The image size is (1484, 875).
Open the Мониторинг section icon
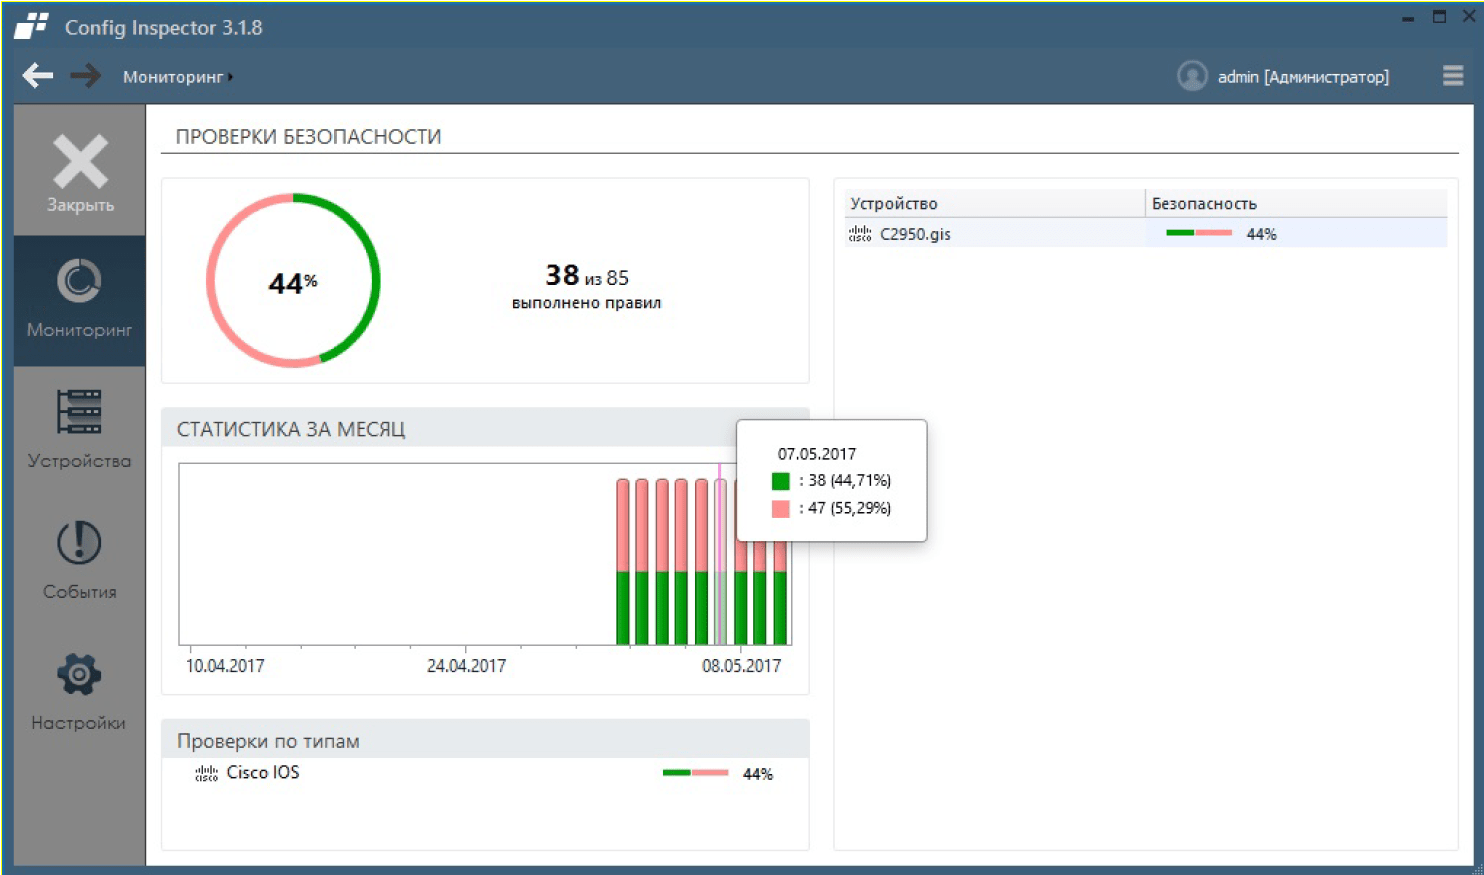(79, 282)
